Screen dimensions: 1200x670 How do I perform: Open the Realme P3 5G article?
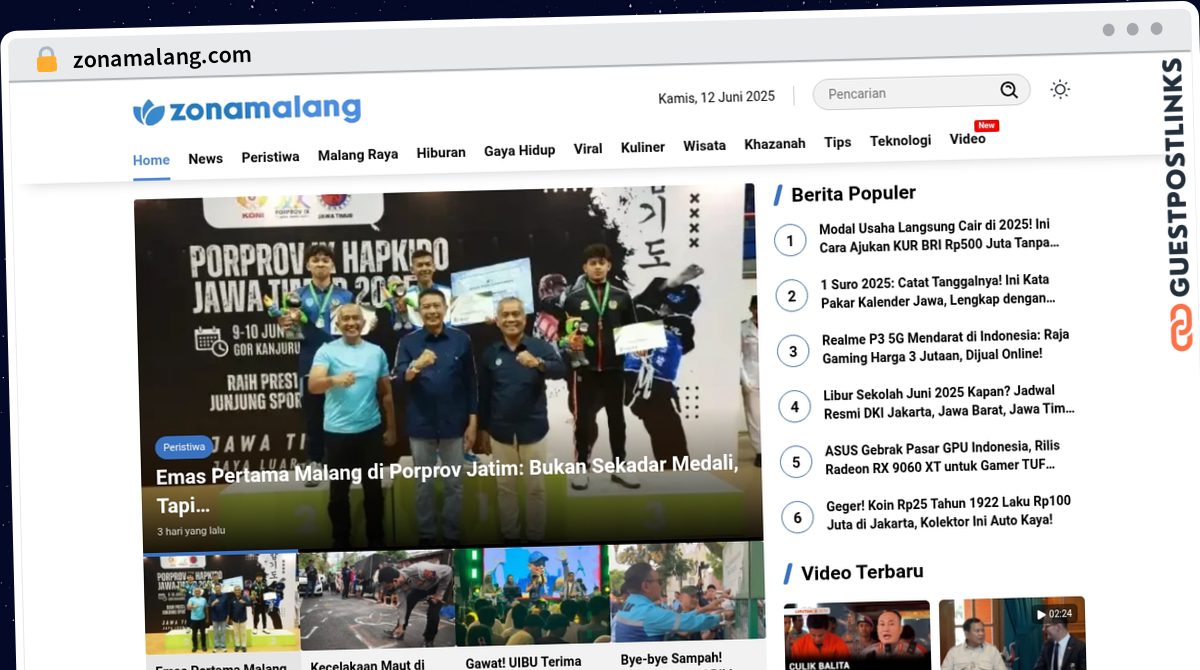[945, 345]
